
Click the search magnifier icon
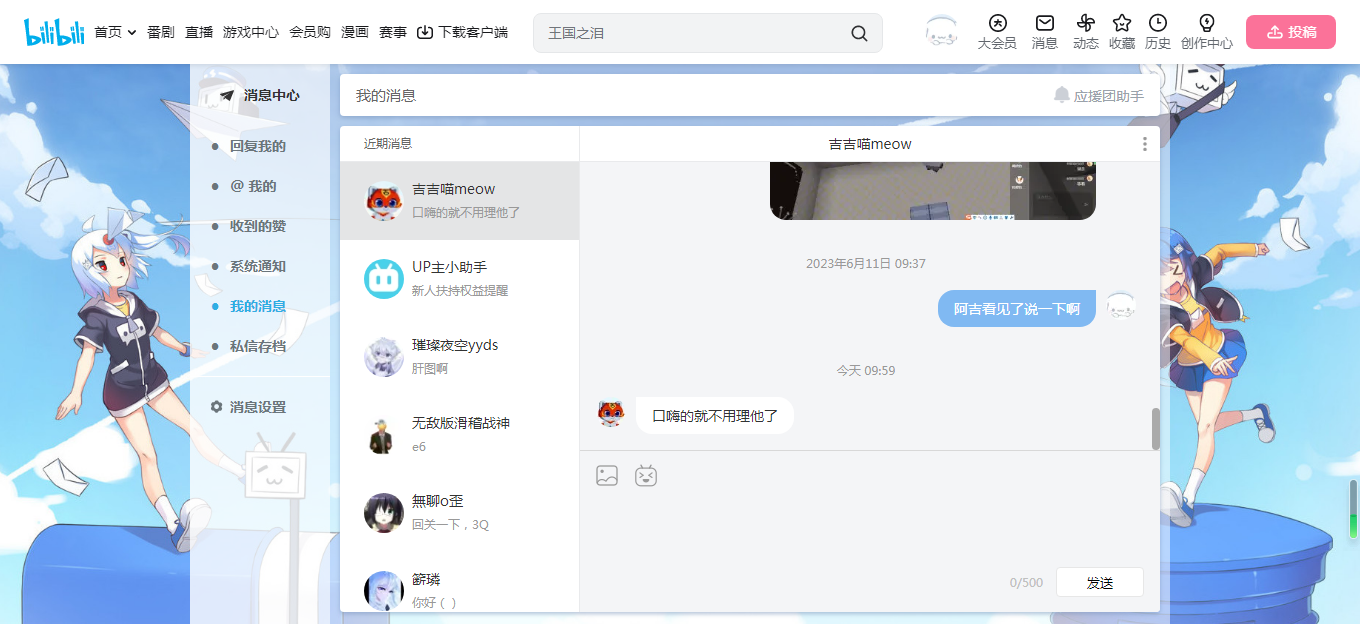(859, 33)
